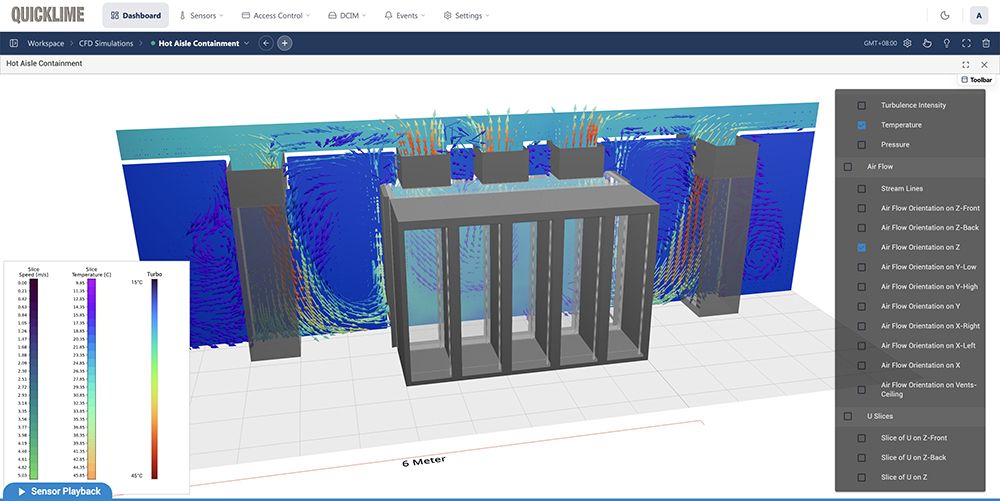
Task: Uncheck the Temperature checkbox
Action: tap(861, 125)
